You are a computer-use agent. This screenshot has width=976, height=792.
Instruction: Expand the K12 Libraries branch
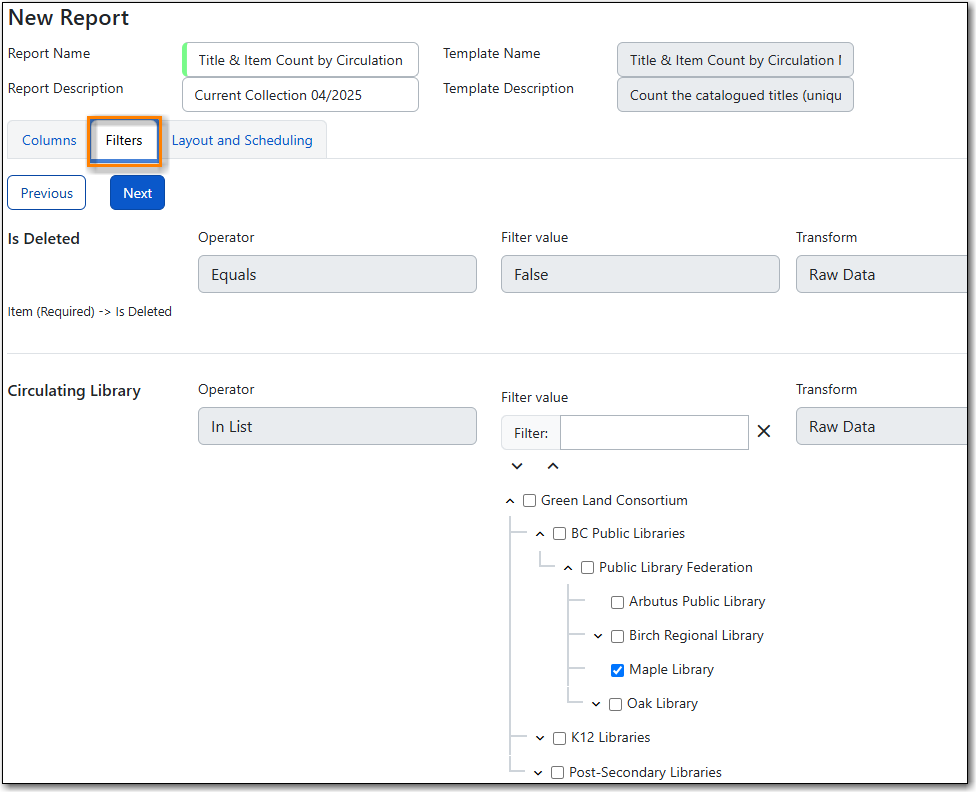[x=540, y=738]
